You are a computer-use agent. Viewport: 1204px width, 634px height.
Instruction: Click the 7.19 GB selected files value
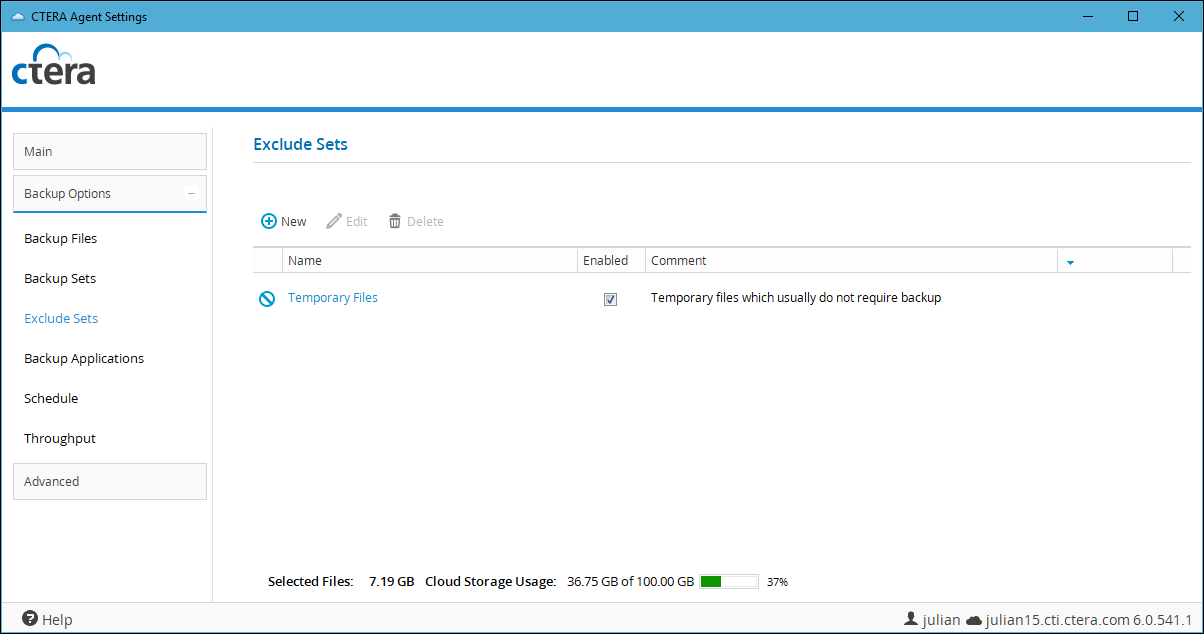pyautogui.click(x=391, y=581)
